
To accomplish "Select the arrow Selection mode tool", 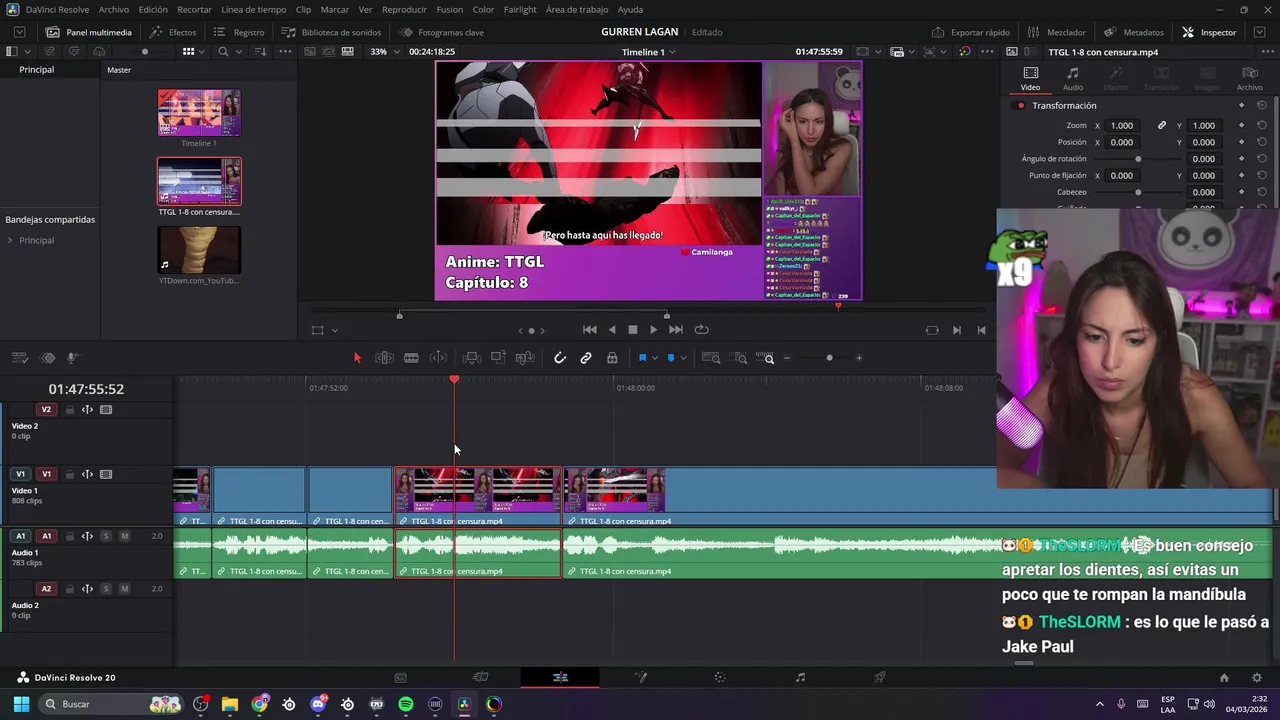I will click(357, 358).
